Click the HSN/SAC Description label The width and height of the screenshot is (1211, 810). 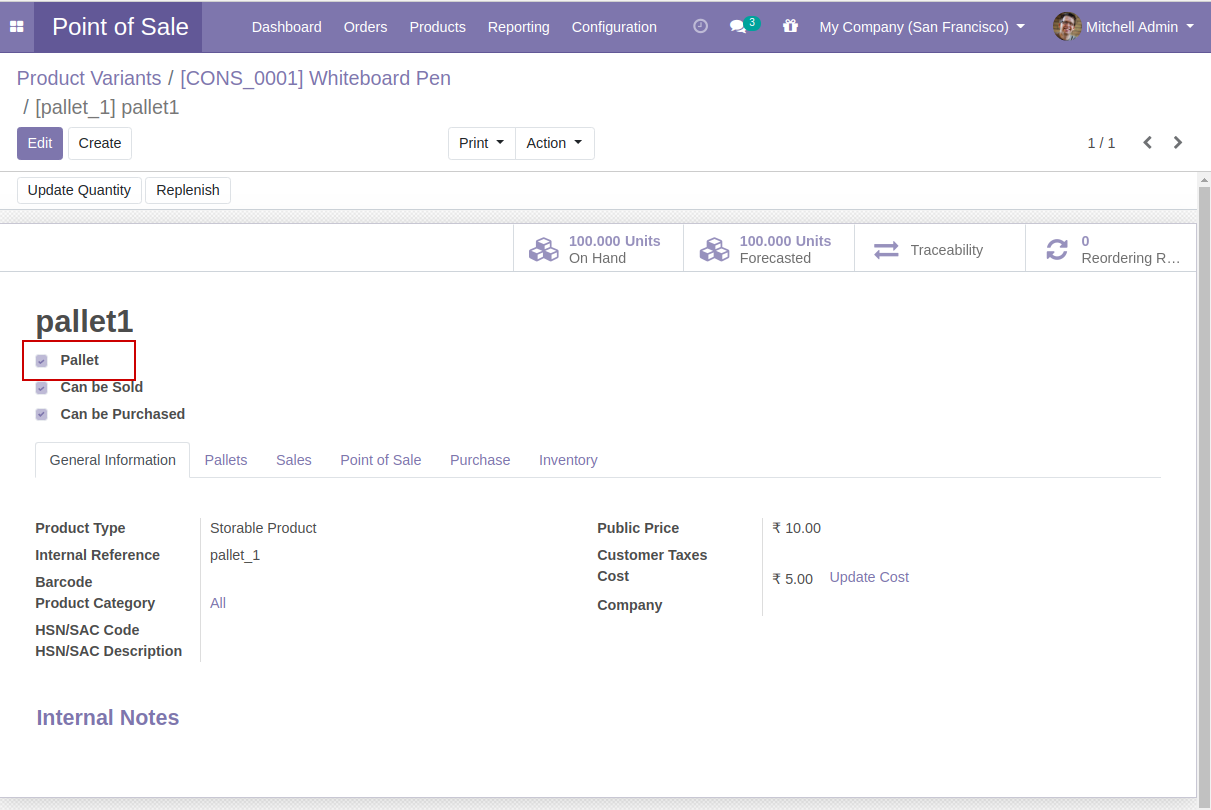[x=109, y=651]
